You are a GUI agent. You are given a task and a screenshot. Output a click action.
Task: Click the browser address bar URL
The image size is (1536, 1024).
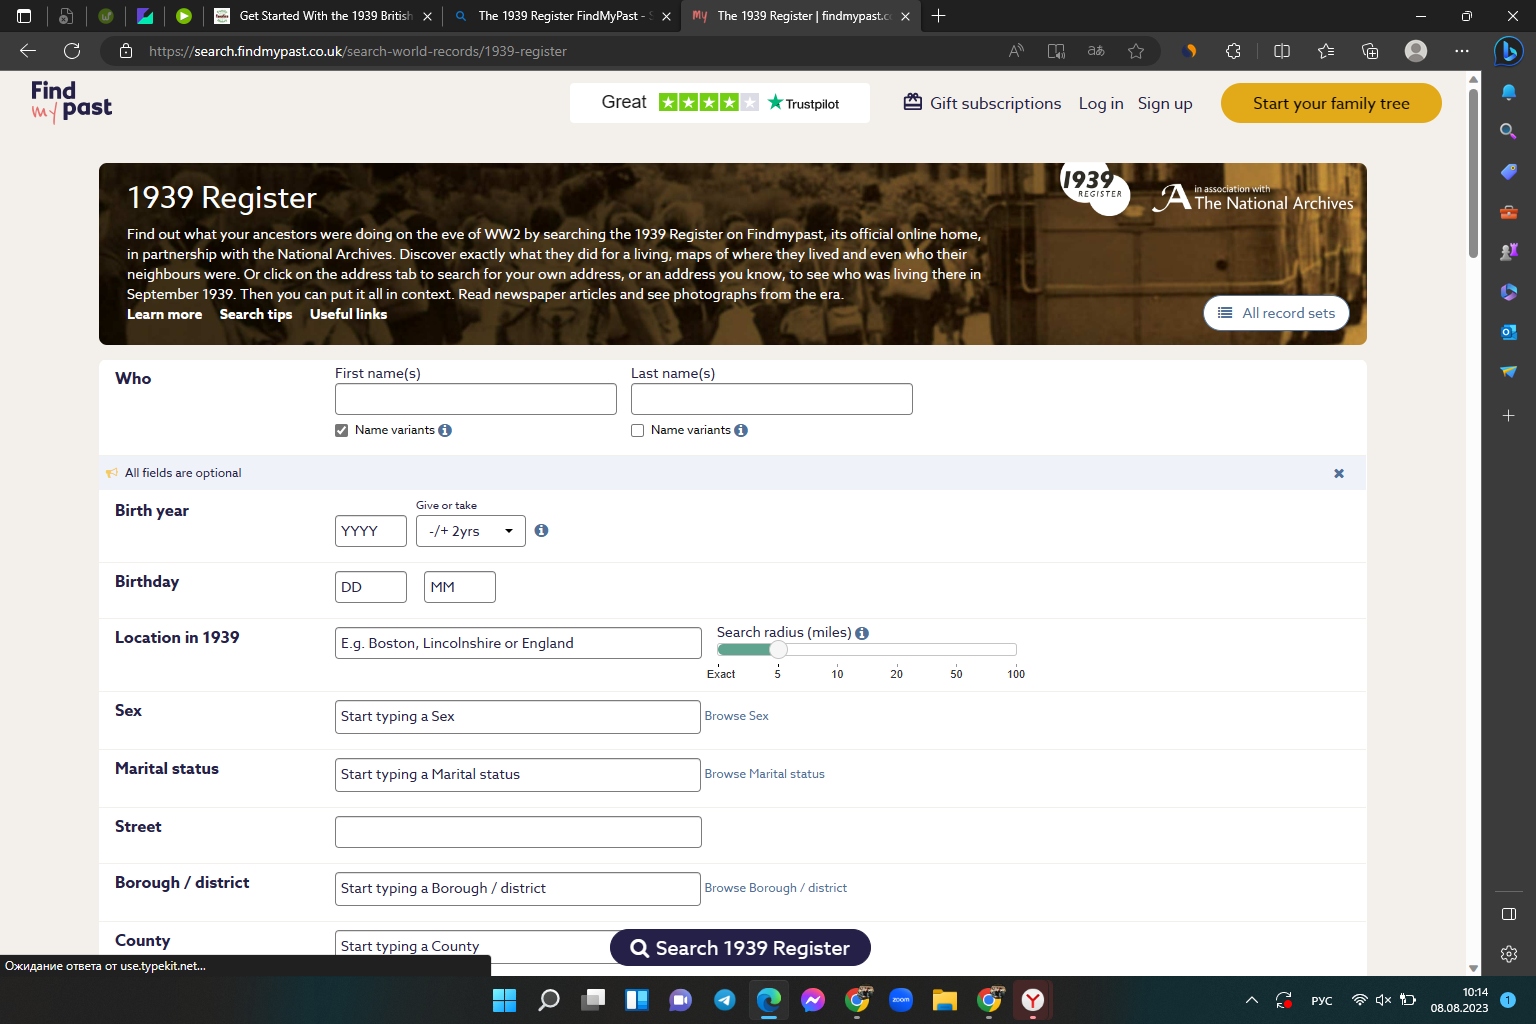(358, 51)
